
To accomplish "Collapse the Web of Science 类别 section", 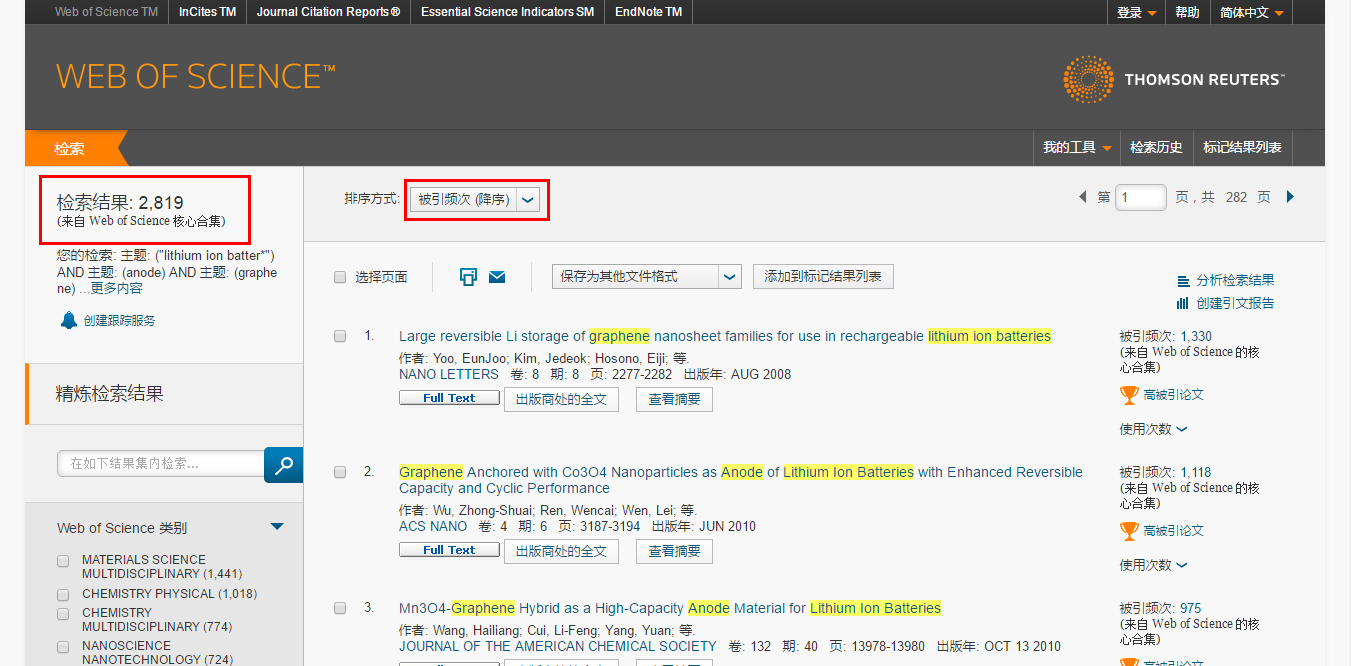I will (277, 527).
